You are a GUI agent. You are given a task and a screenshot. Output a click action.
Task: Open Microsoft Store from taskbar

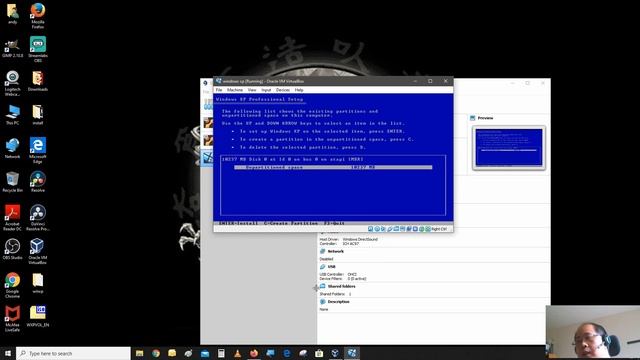pos(319,353)
